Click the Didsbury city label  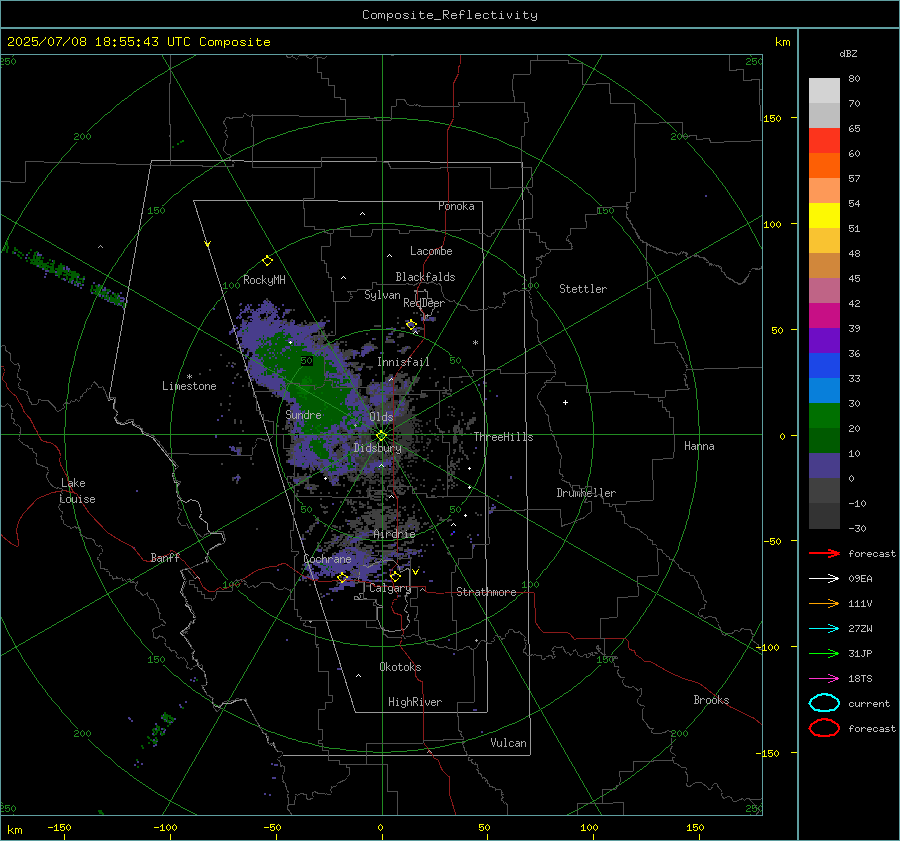point(377,448)
